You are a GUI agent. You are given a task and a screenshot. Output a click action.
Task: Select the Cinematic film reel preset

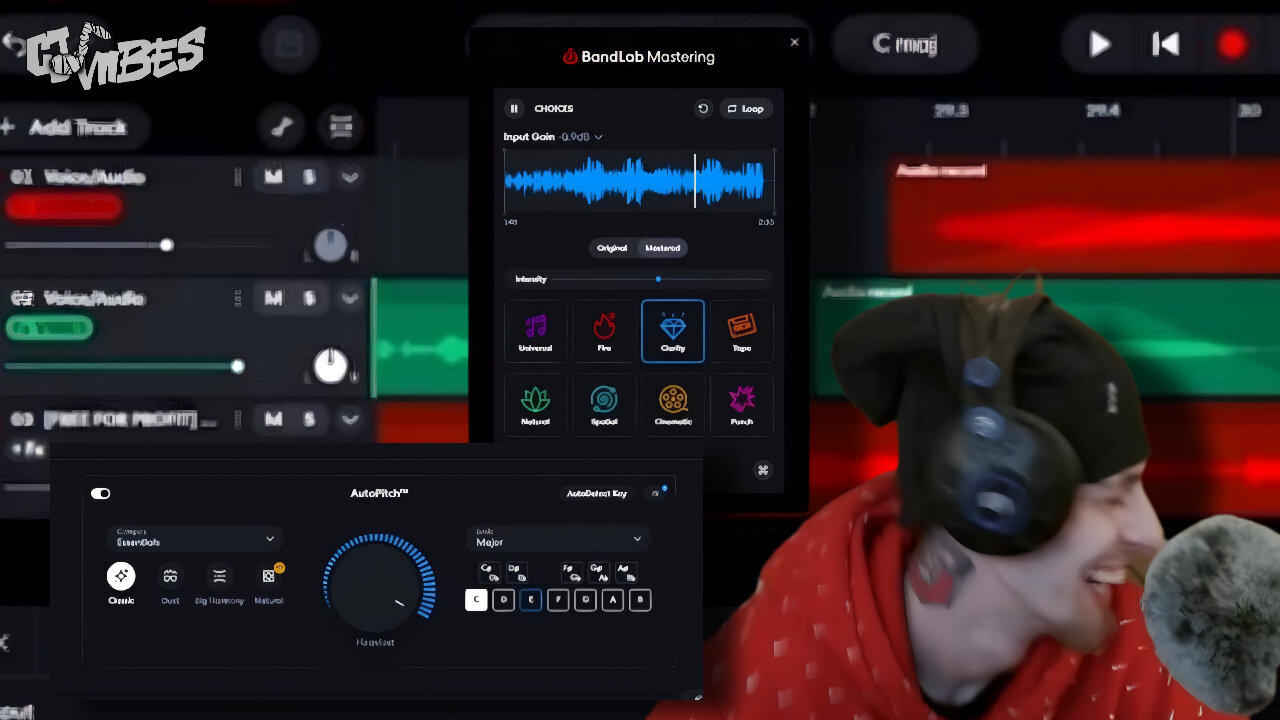pyautogui.click(x=673, y=404)
